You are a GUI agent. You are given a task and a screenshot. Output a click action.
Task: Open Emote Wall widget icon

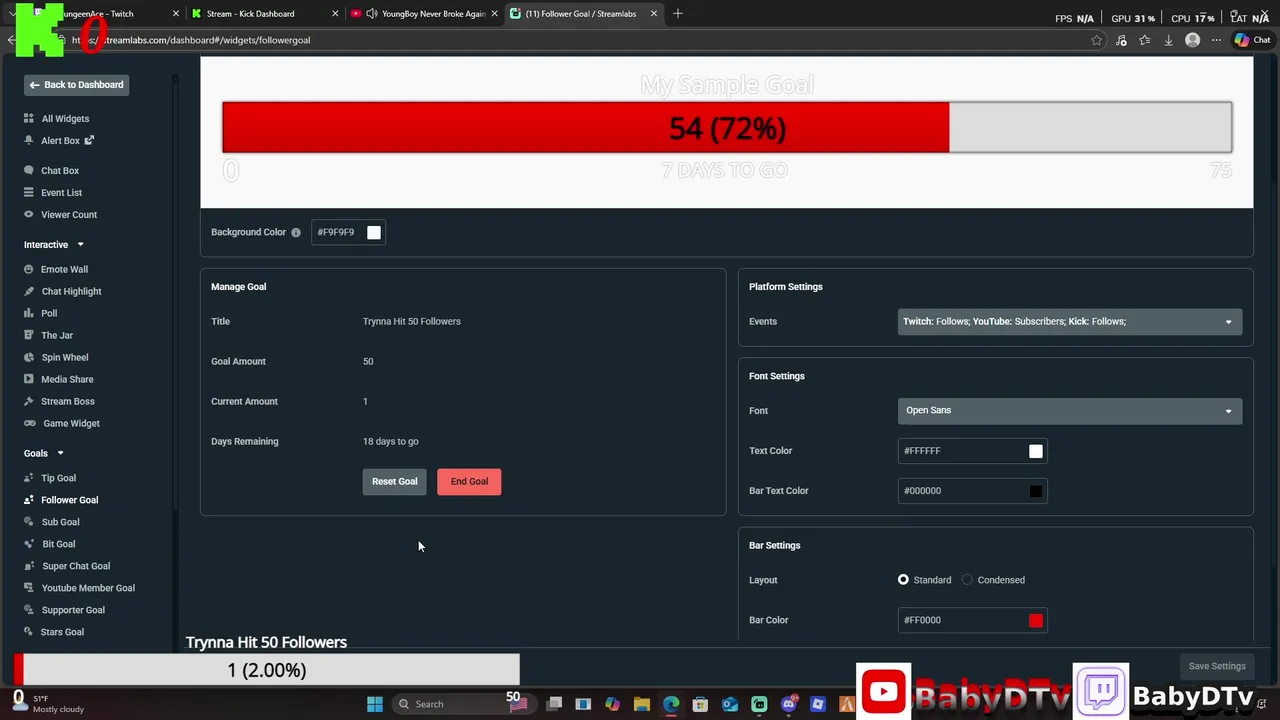point(29,269)
